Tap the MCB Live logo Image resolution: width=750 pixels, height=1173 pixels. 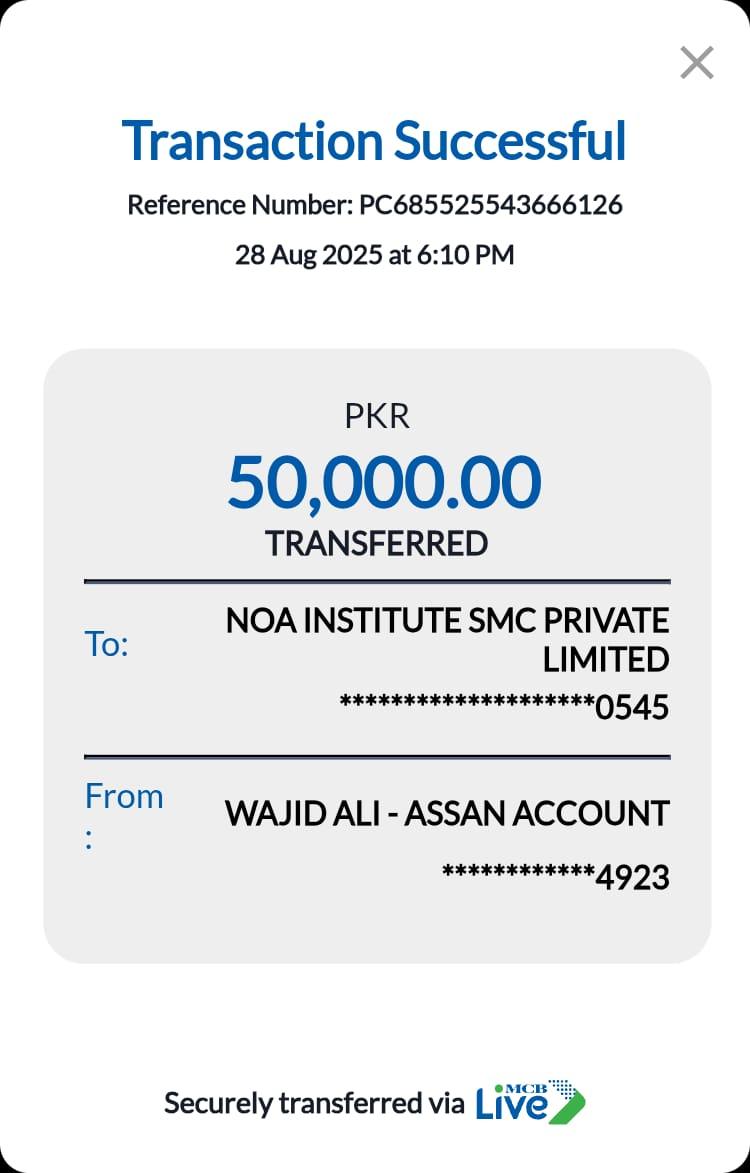(x=529, y=1101)
